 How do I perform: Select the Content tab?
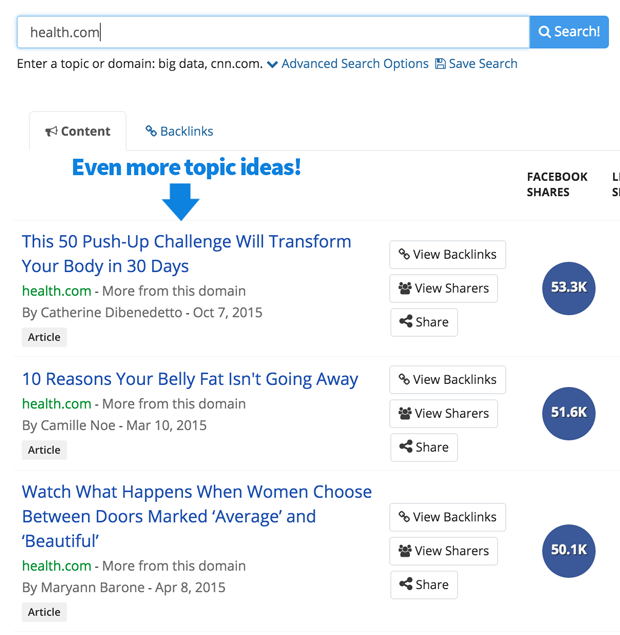78,131
